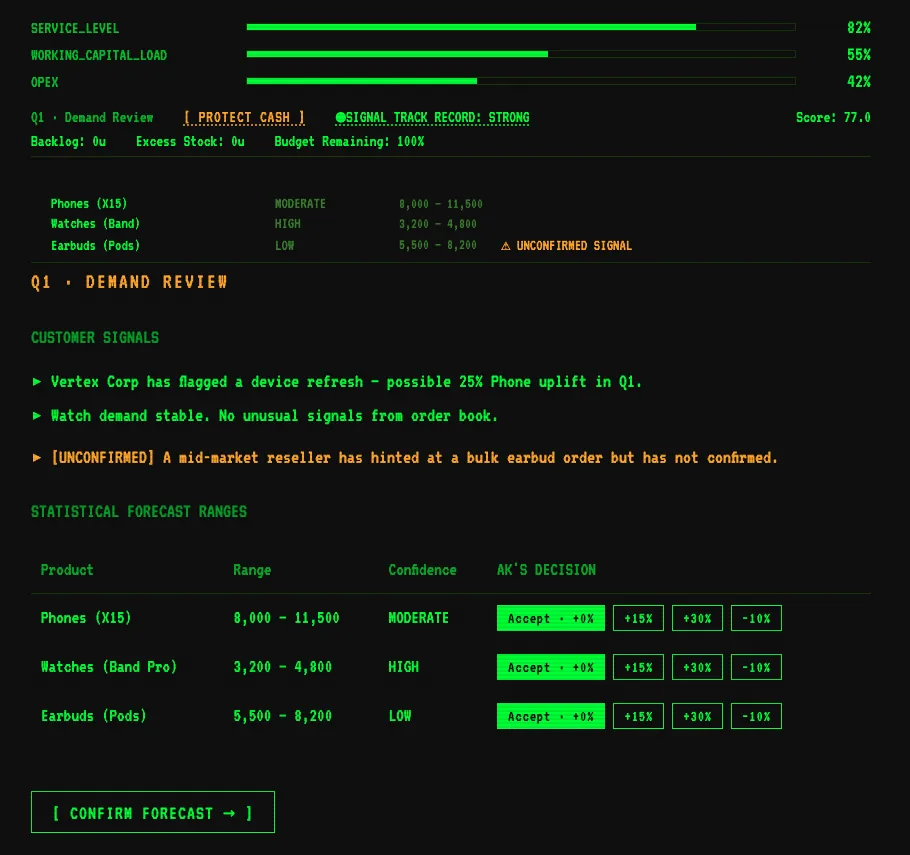Click Watches (Band) in summary list
Viewport: 910px width, 855px height.
pyautogui.click(x=95, y=224)
